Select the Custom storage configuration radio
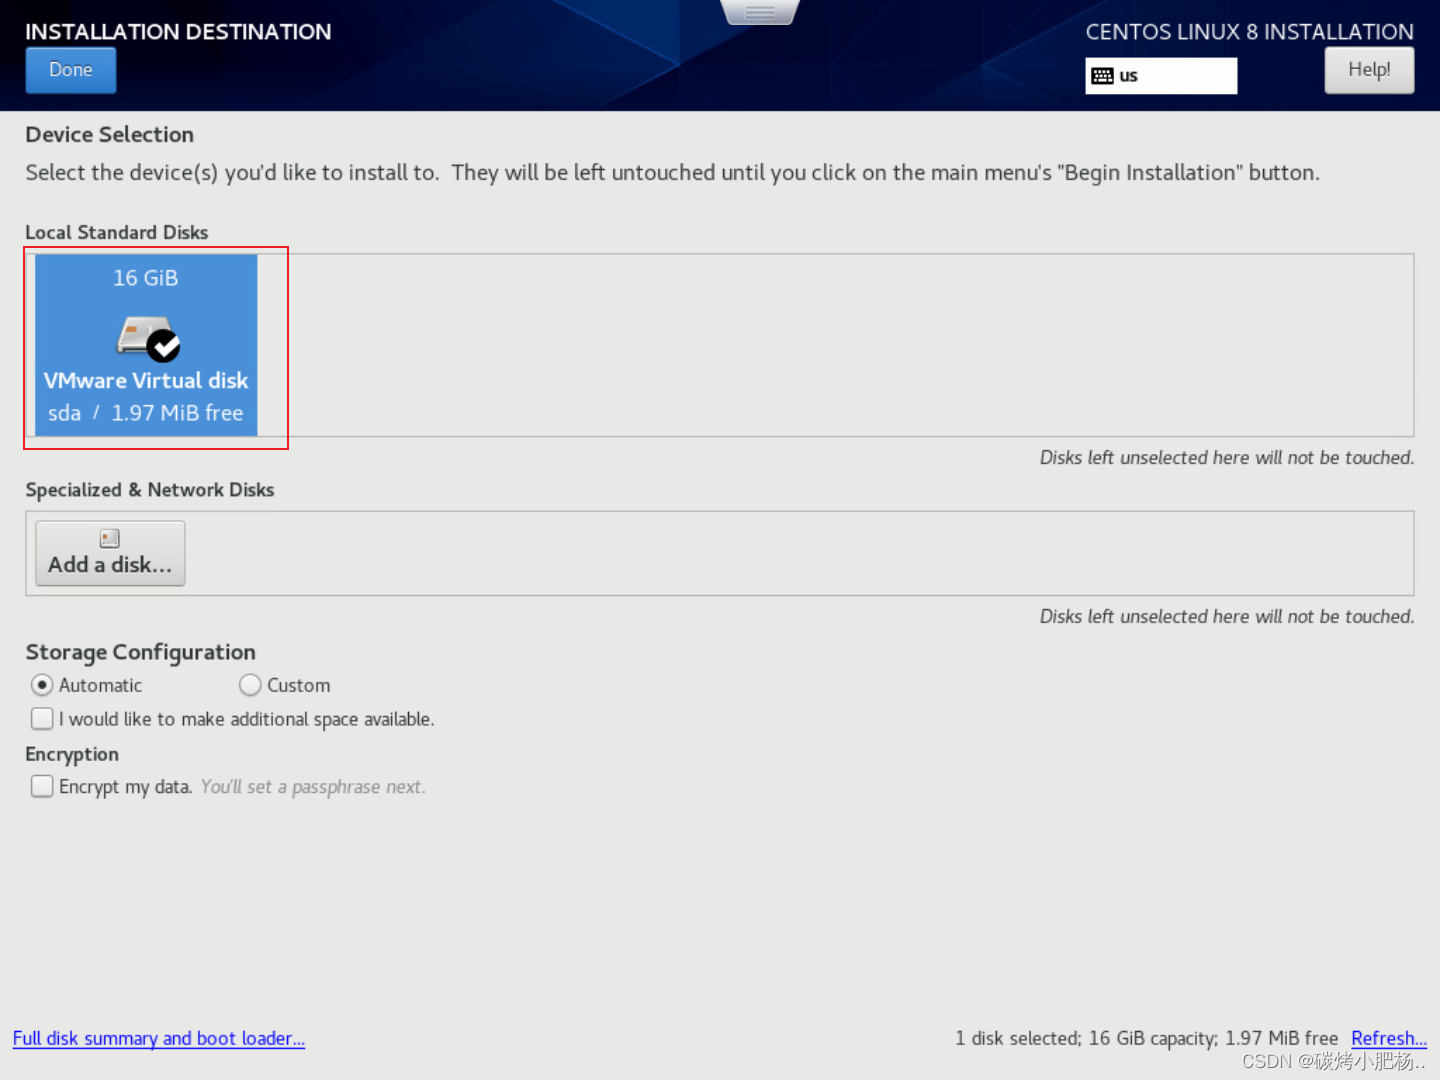The width and height of the screenshot is (1440, 1080). pyautogui.click(x=250, y=685)
